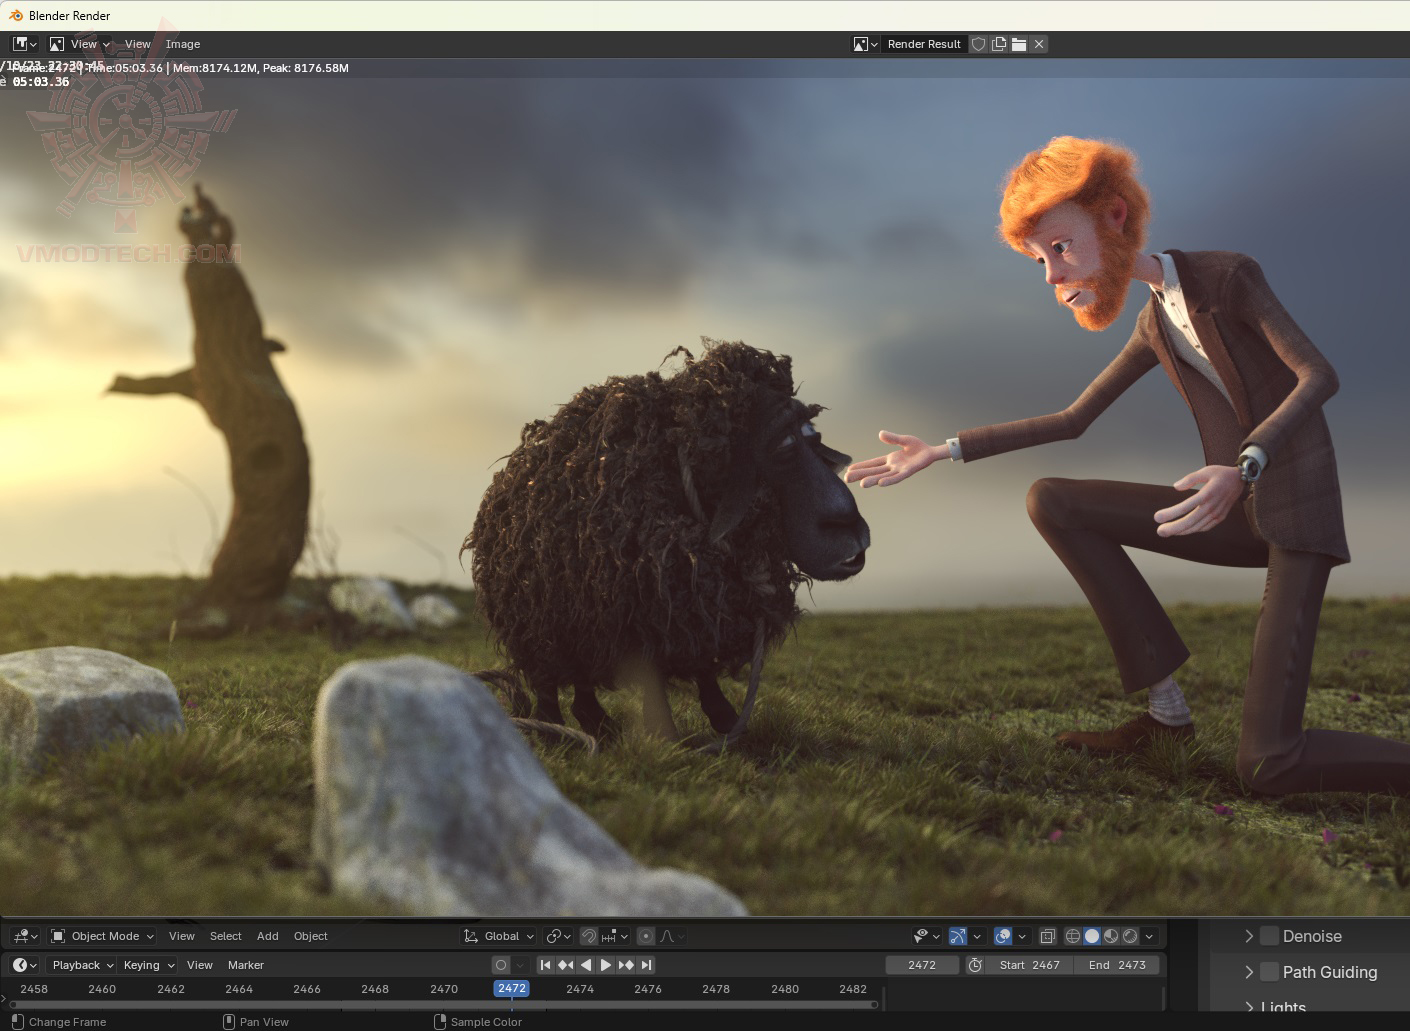1410x1031 pixels.
Task: Click the Start frame field
Action: pos(1029,965)
